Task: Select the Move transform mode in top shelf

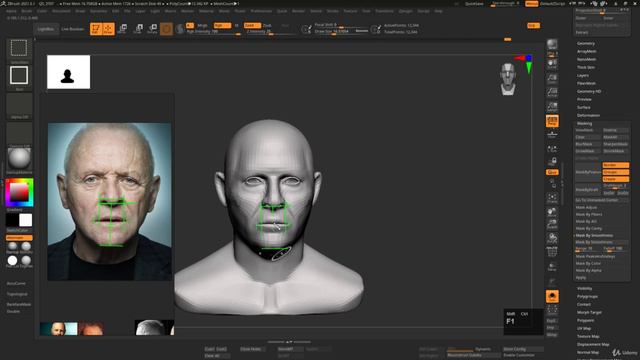Action: click(x=122, y=29)
